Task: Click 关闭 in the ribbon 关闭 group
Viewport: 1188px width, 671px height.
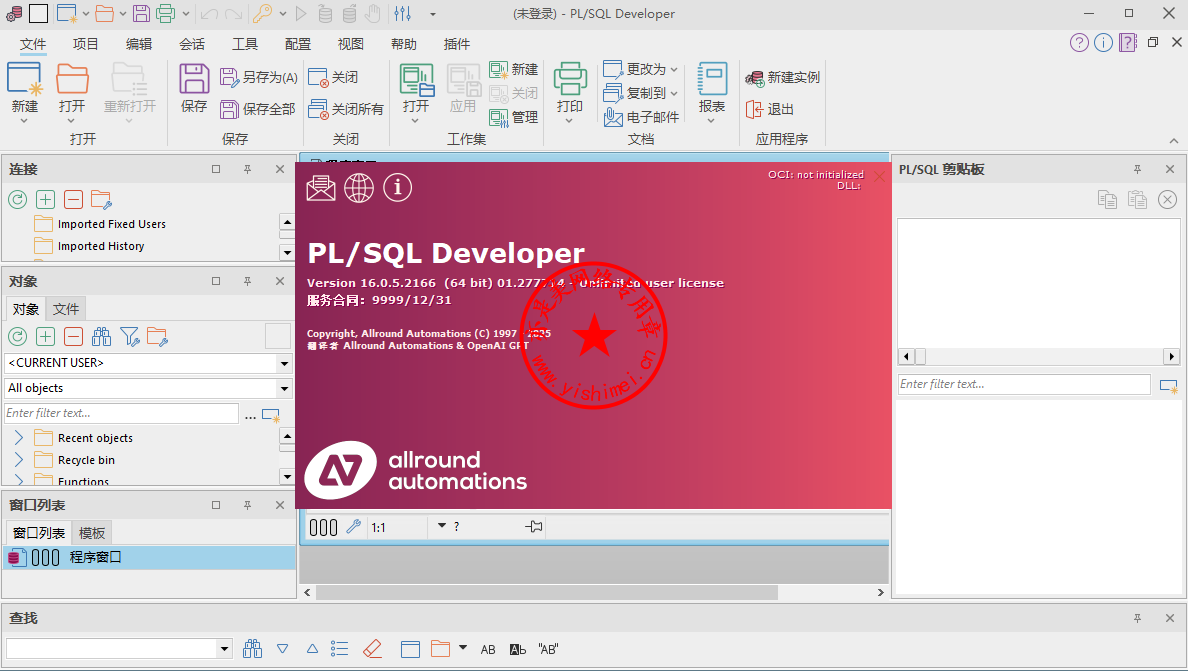Action: point(333,77)
